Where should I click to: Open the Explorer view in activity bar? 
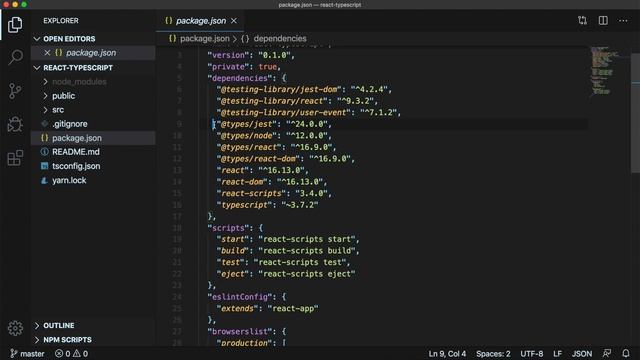tap(15, 25)
